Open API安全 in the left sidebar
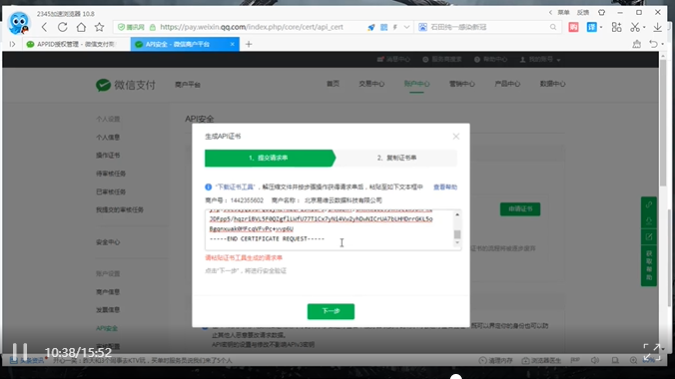Screen dimensions: 675x379 (x=107, y=328)
